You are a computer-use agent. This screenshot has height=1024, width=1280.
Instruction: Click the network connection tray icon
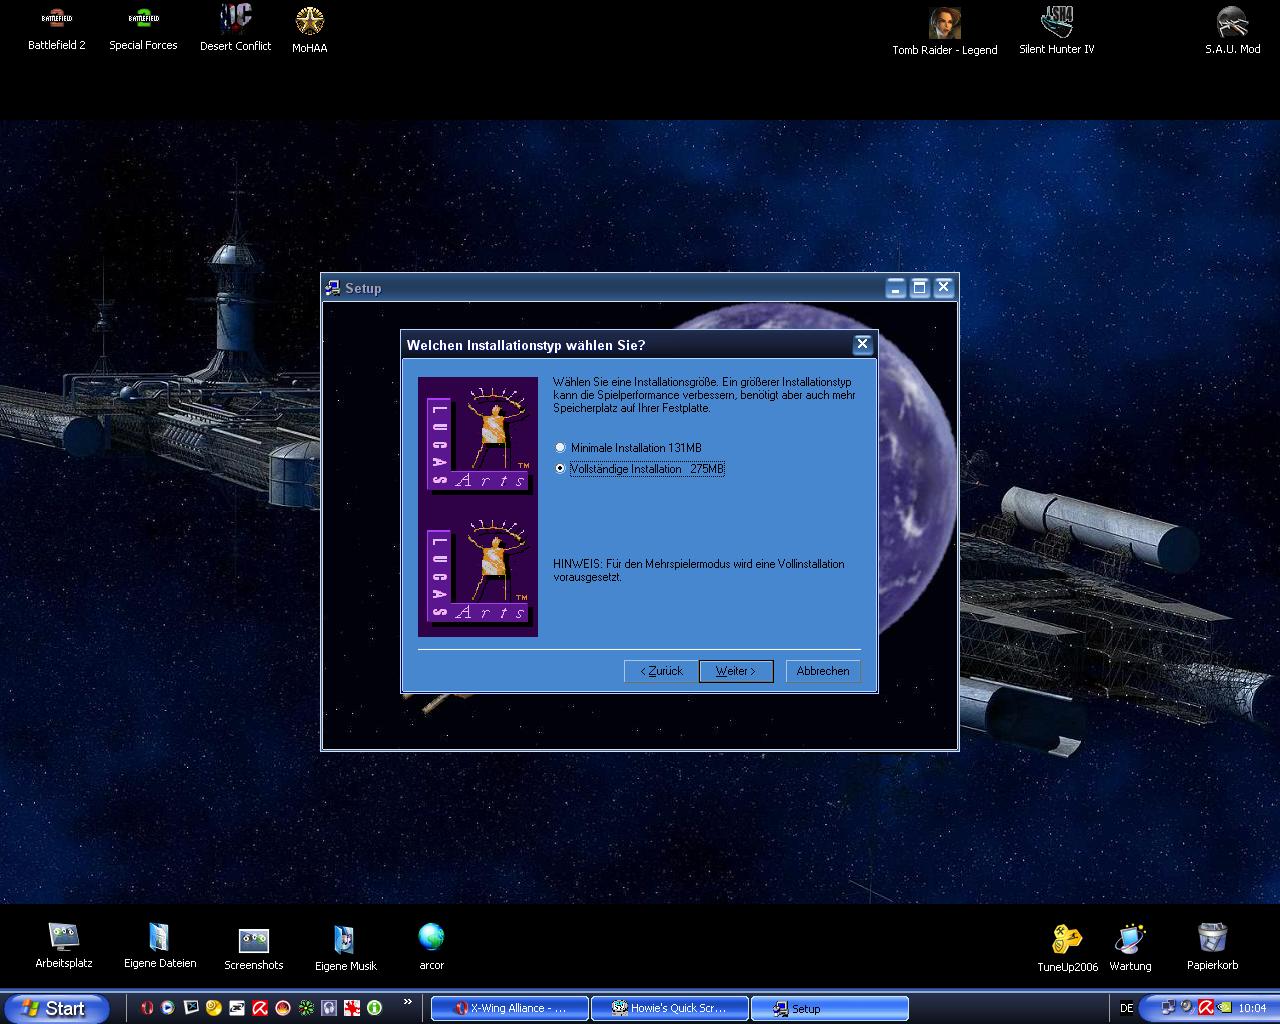point(1169,1007)
